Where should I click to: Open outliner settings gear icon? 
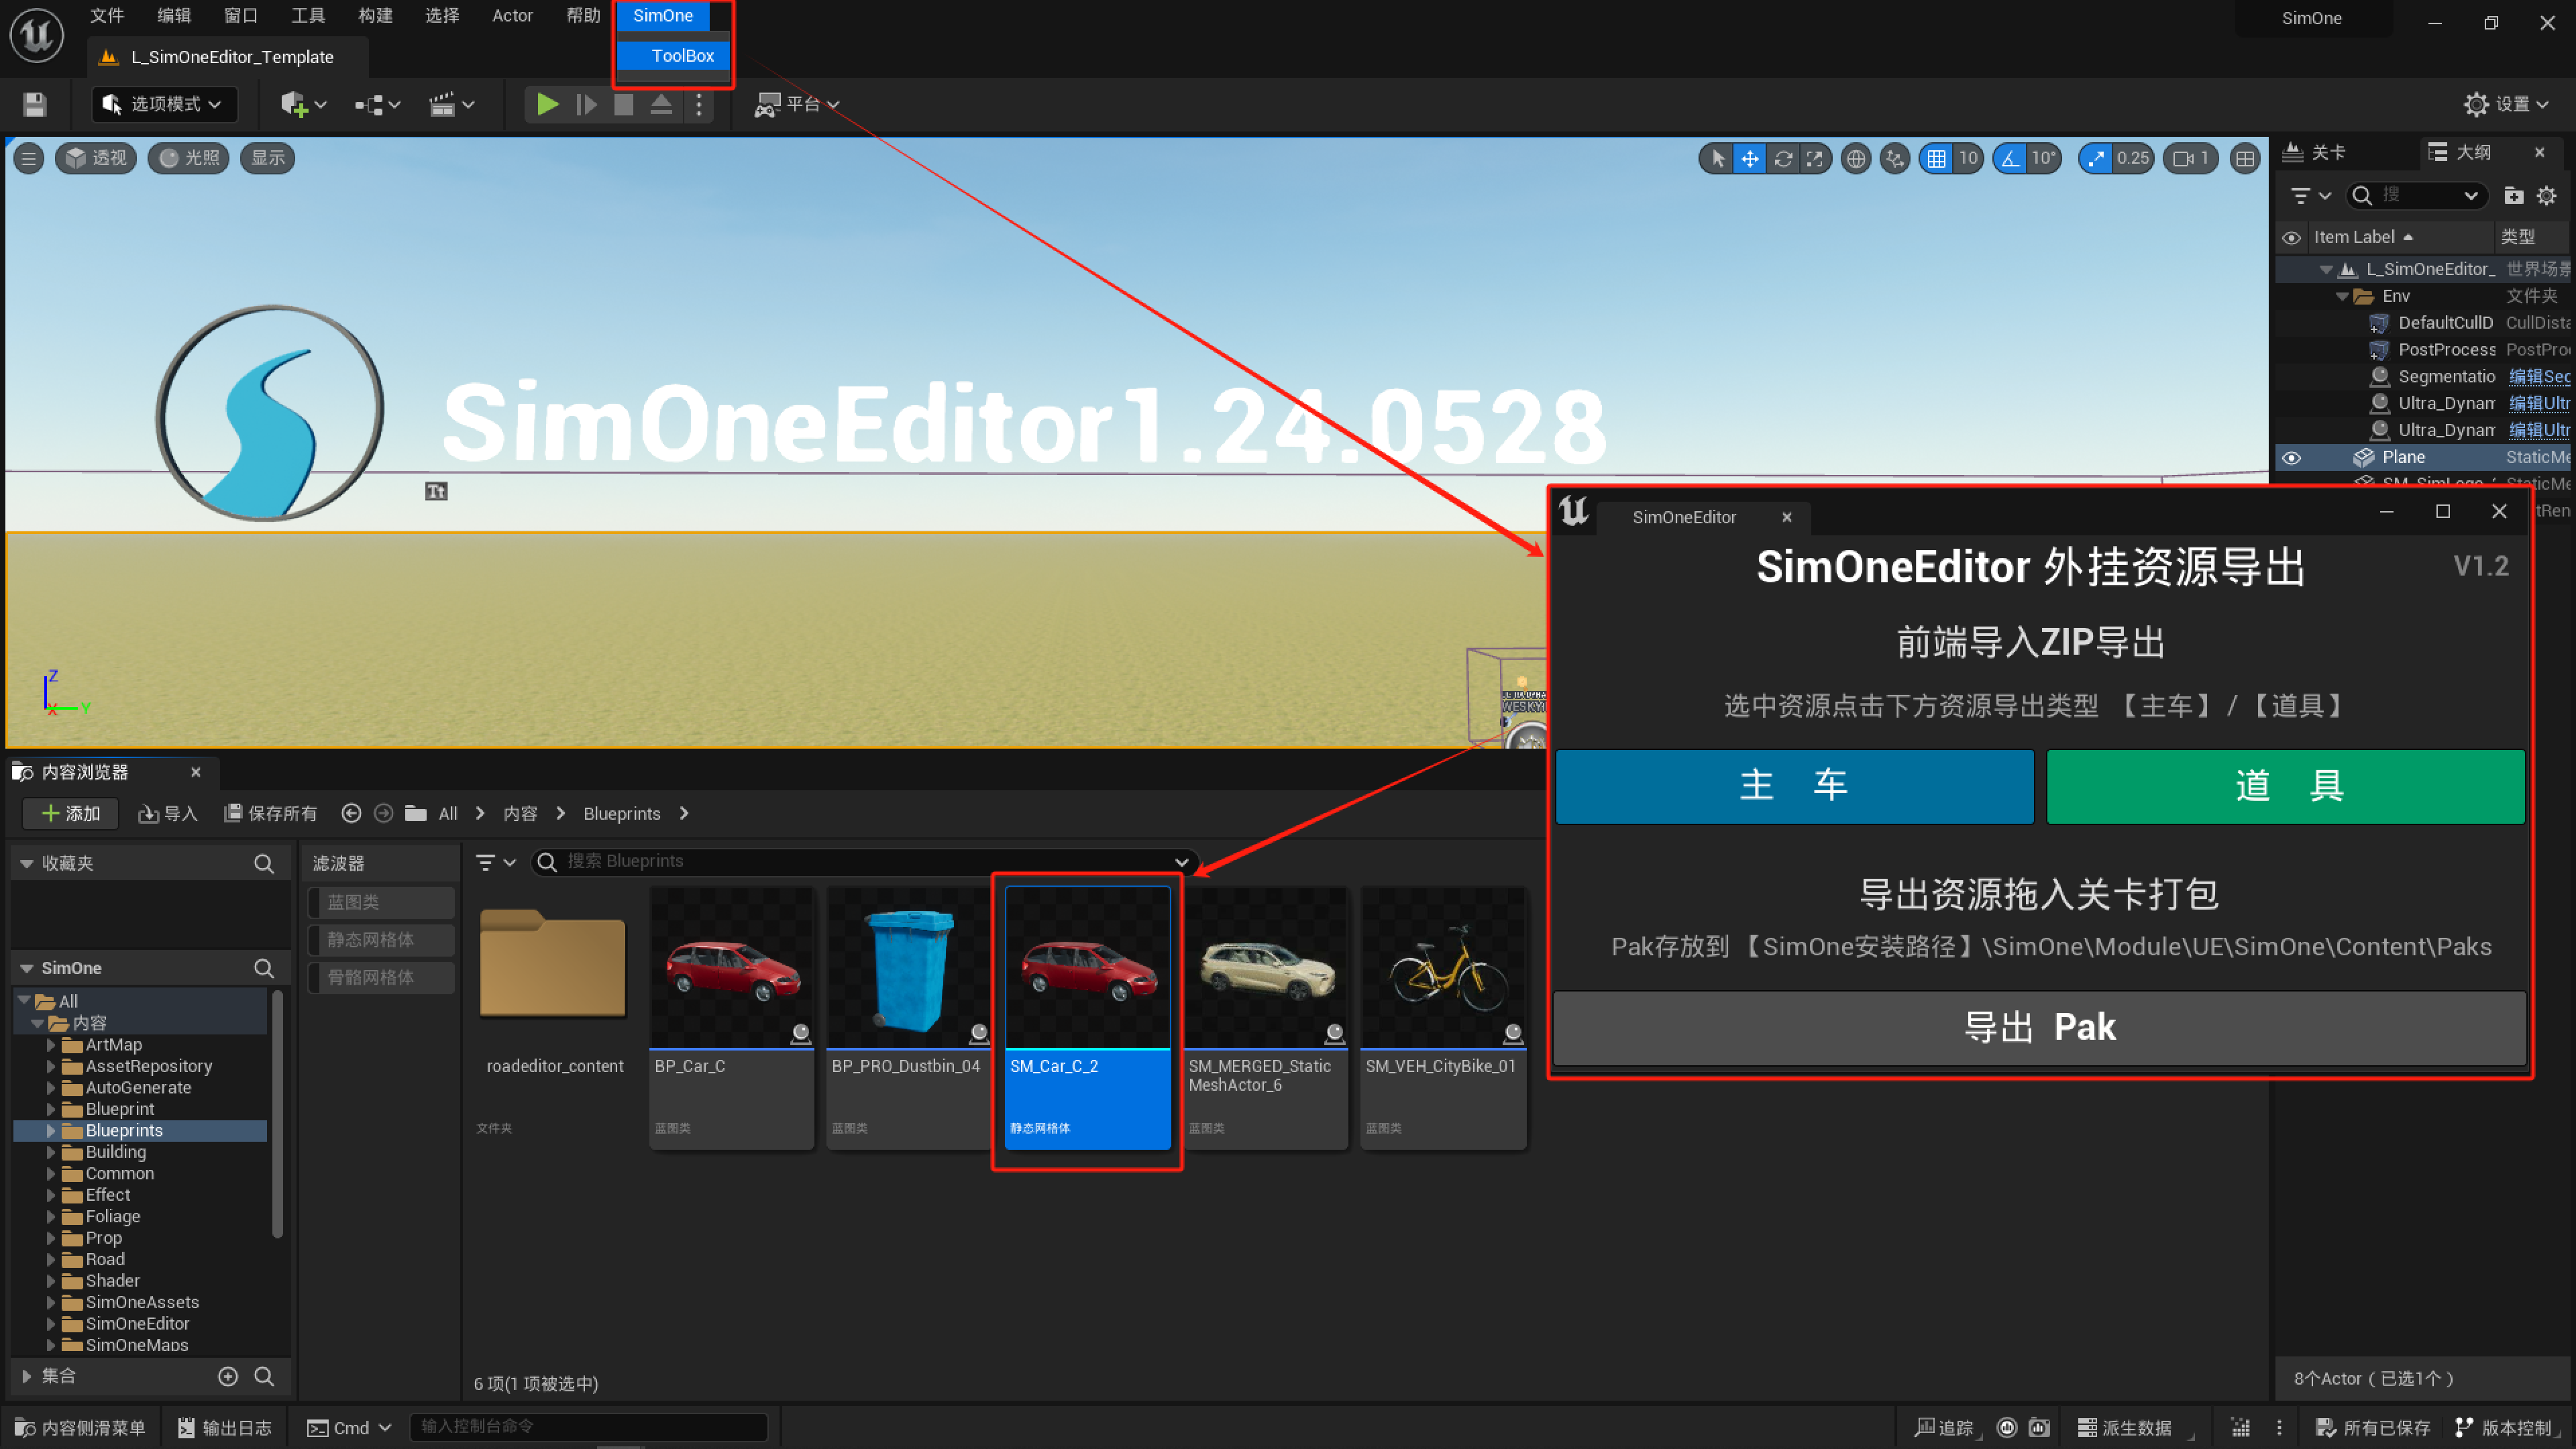[2546, 196]
